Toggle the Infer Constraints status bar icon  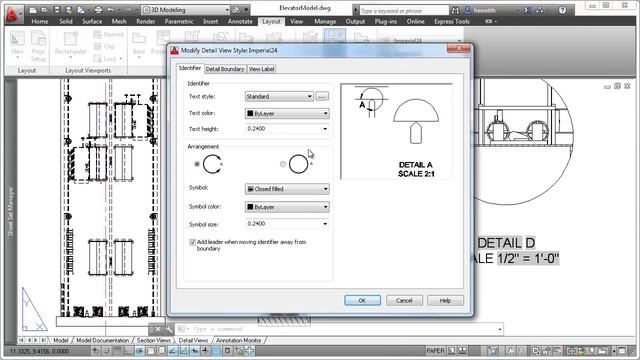[x=95, y=351]
